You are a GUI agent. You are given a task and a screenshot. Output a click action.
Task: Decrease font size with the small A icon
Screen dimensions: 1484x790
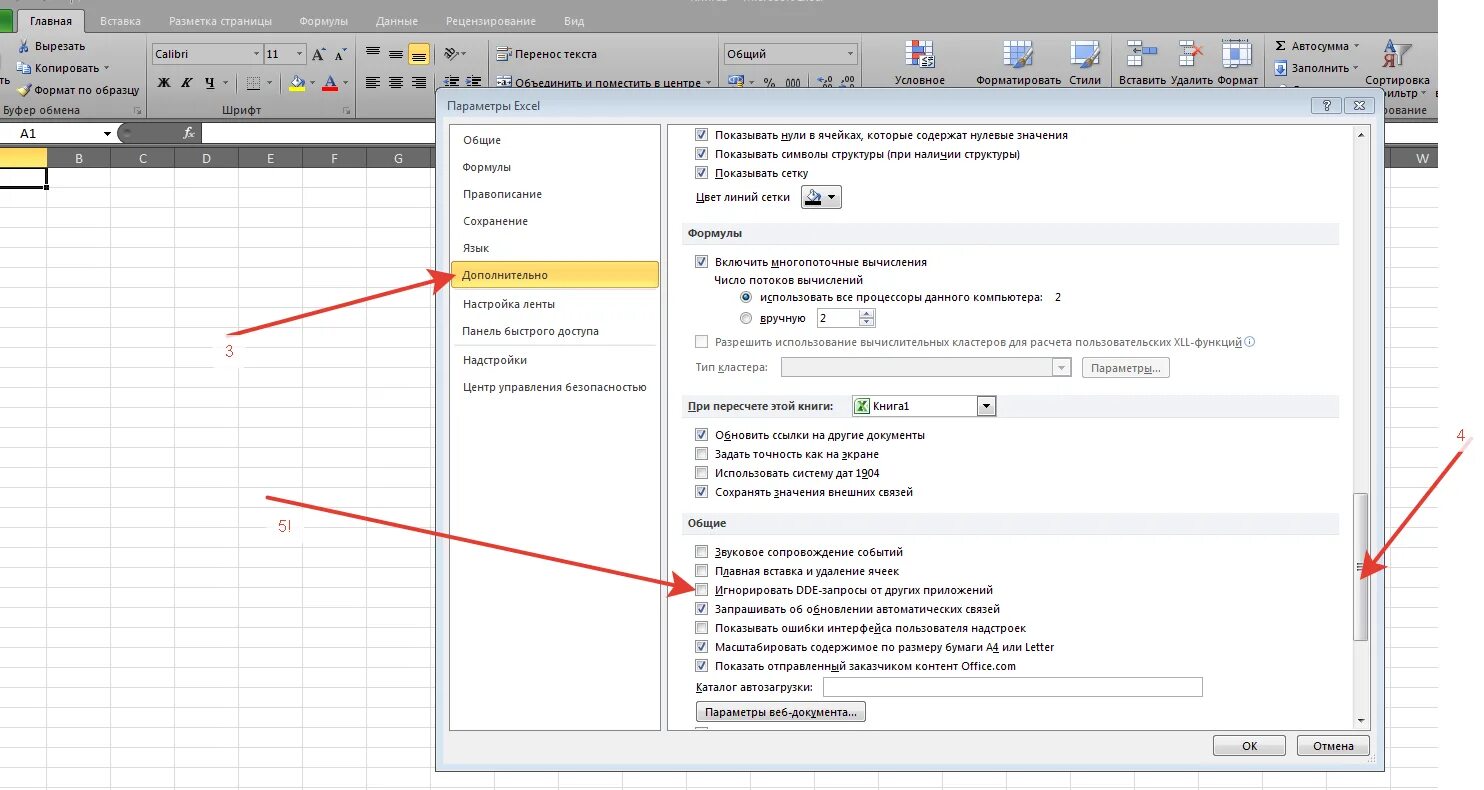point(342,55)
